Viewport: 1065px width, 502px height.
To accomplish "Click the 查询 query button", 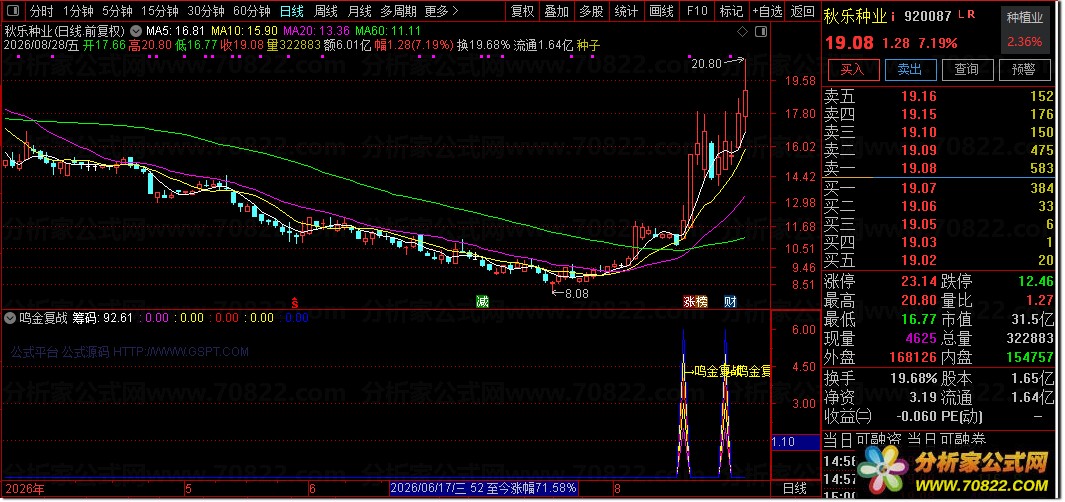I will point(967,69).
